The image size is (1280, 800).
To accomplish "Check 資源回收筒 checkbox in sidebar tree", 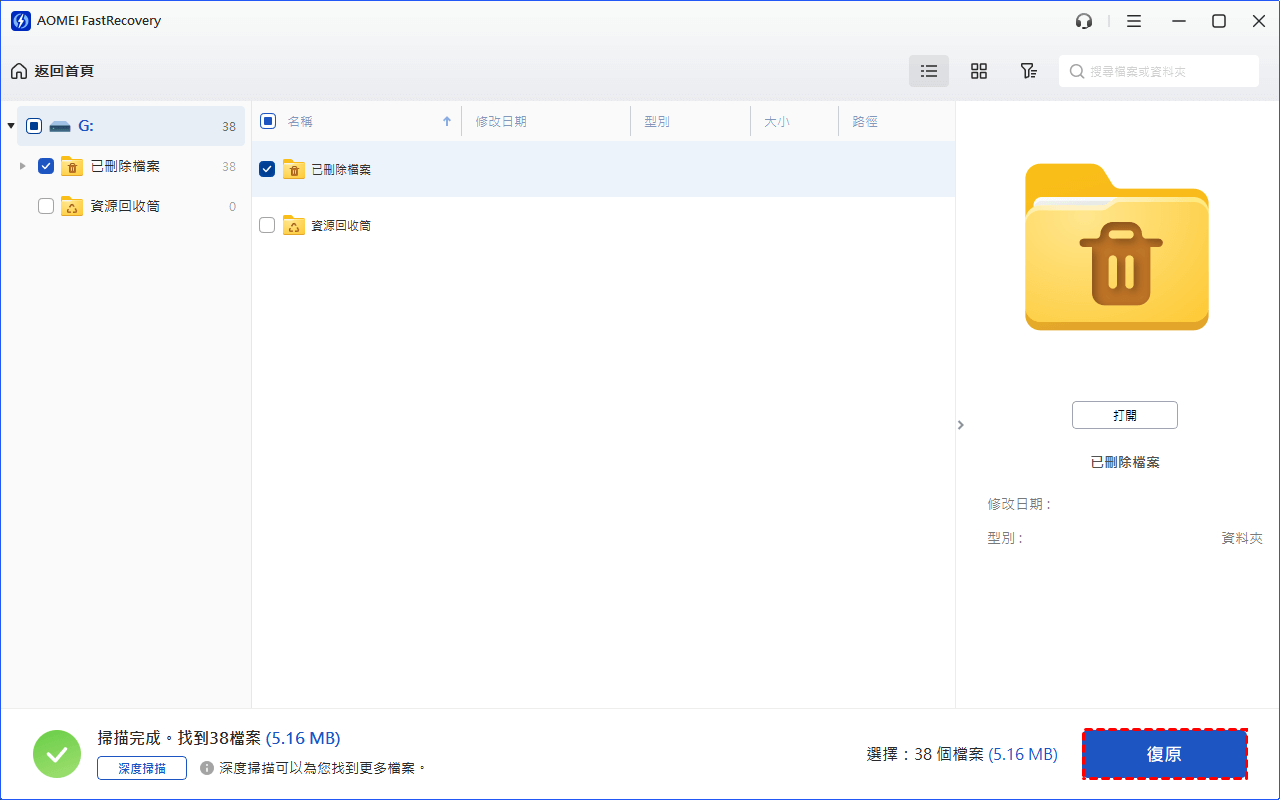I will point(46,206).
